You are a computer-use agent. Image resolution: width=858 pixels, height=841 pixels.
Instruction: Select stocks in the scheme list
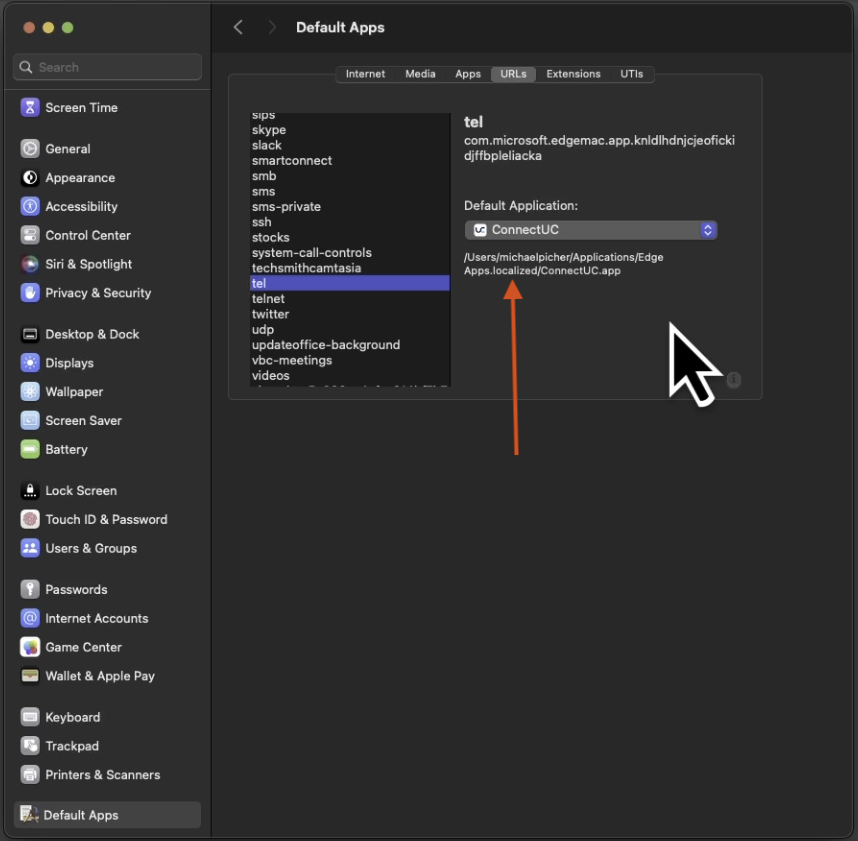point(350,237)
